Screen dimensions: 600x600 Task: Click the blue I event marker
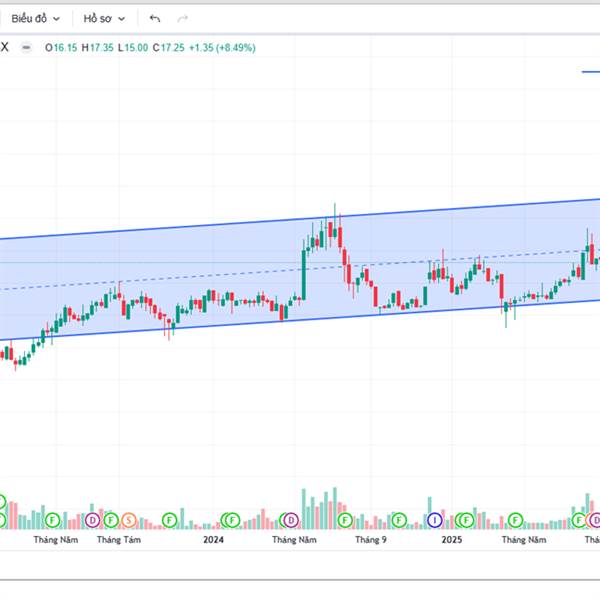click(x=435, y=520)
